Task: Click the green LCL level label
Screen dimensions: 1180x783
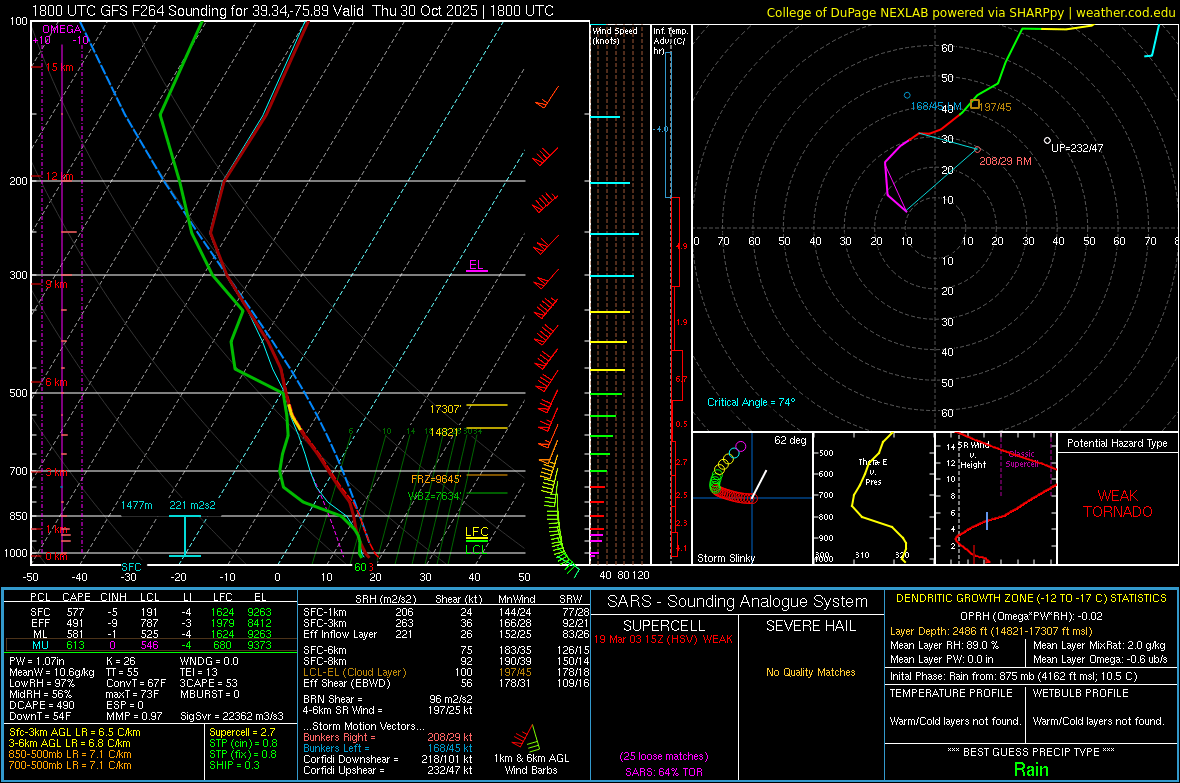Action: coord(475,549)
